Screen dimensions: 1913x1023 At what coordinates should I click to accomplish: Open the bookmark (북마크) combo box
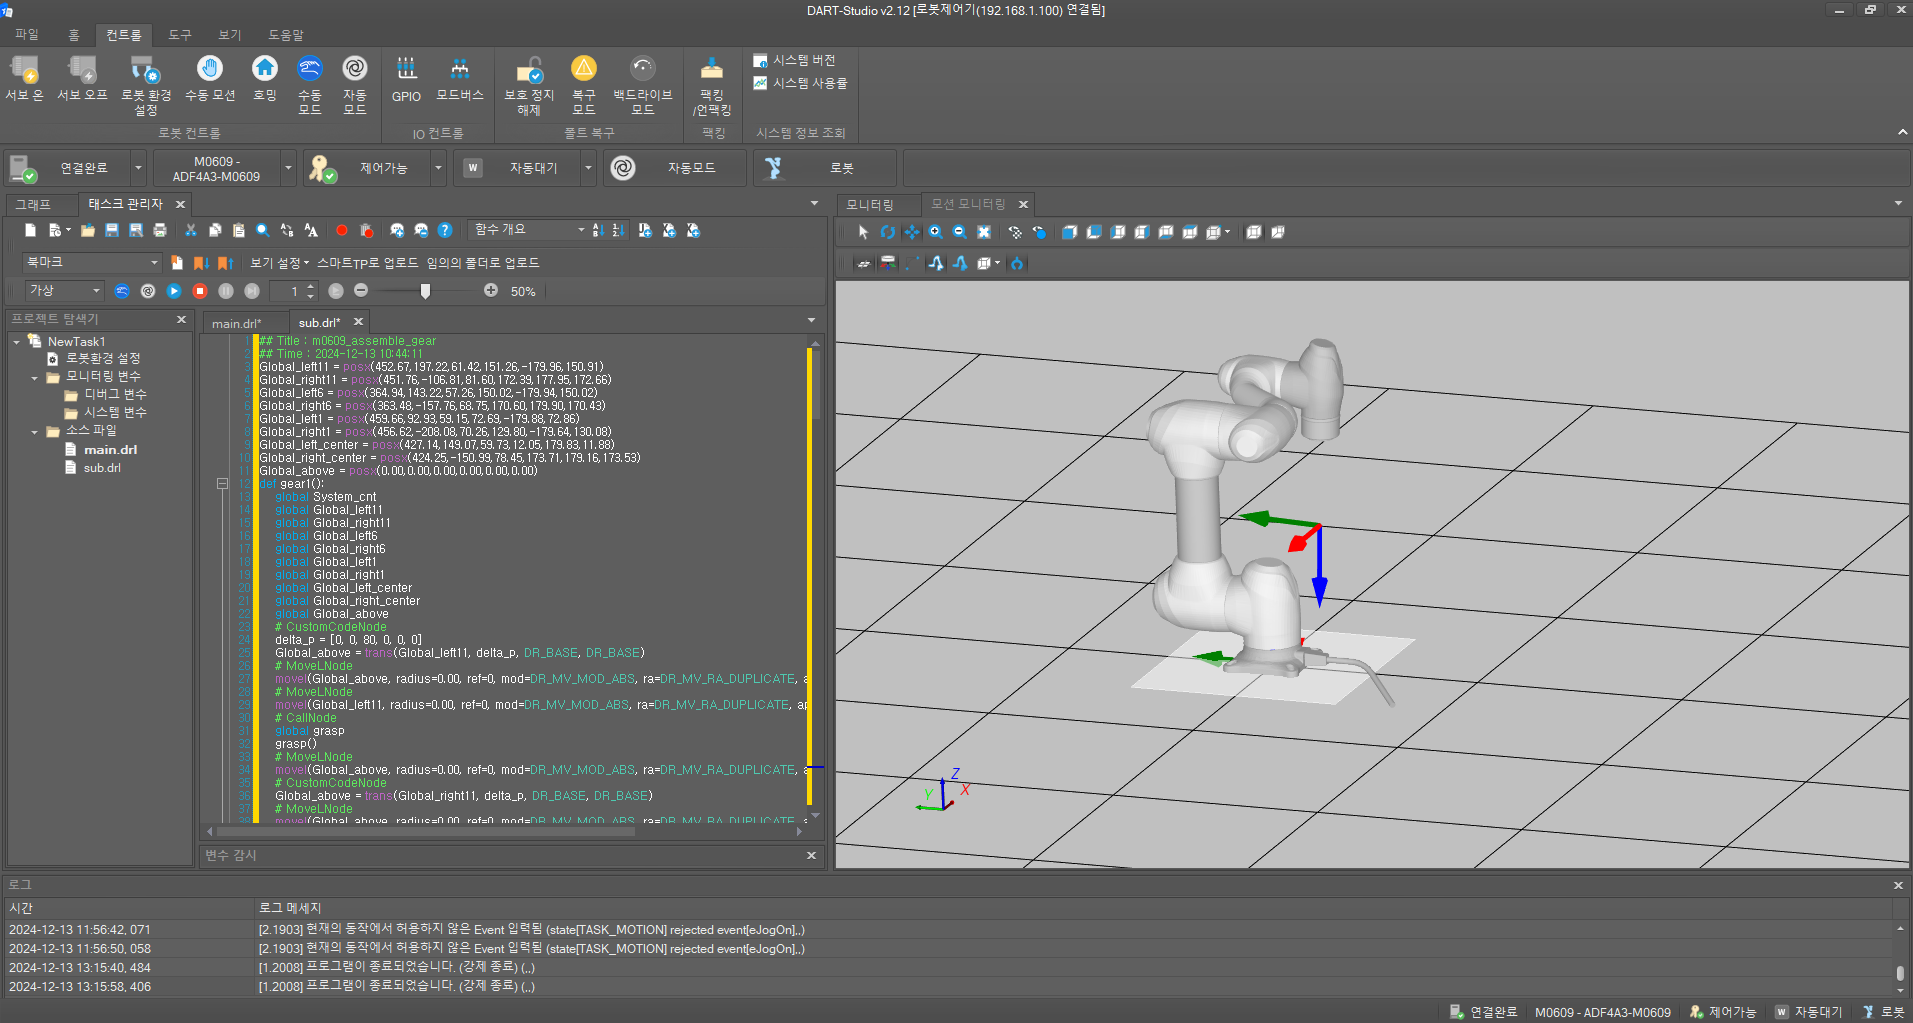[x=91, y=262]
